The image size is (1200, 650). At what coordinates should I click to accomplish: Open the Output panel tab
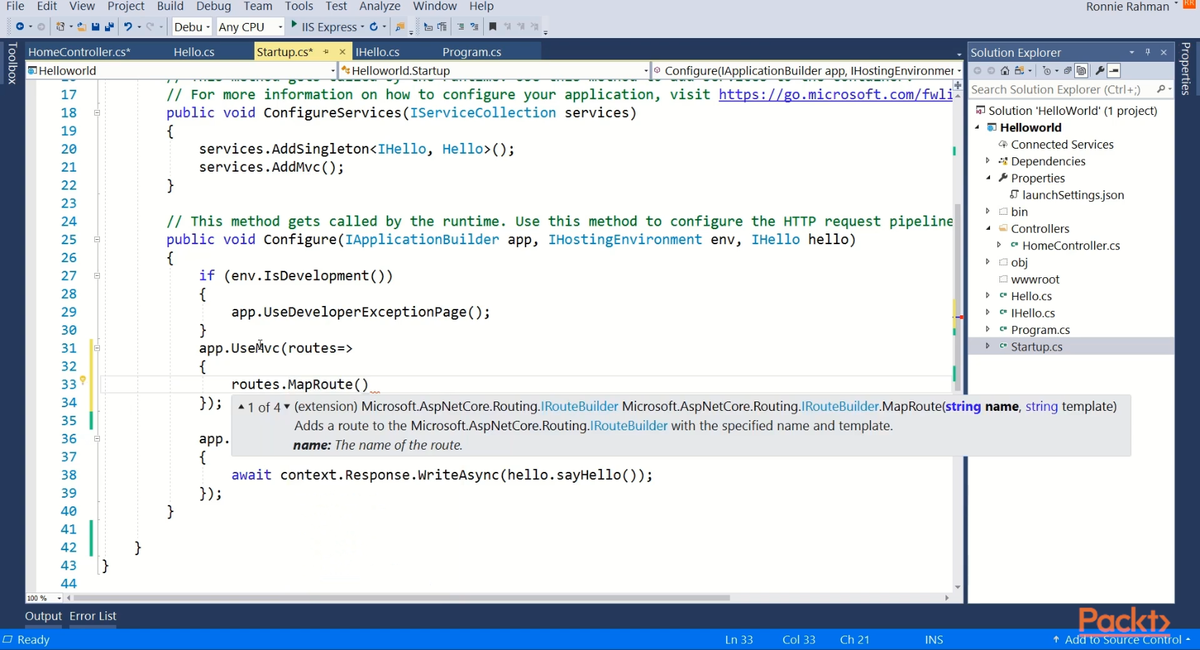[x=43, y=616]
